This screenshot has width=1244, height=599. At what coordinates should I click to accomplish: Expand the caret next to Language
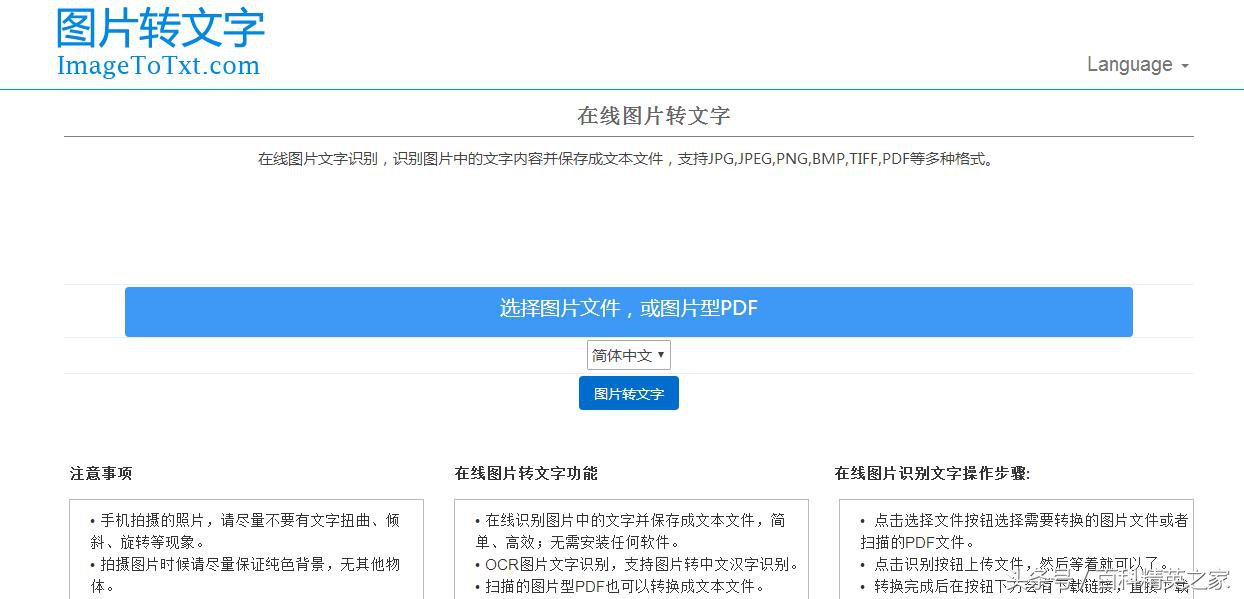coord(1185,66)
